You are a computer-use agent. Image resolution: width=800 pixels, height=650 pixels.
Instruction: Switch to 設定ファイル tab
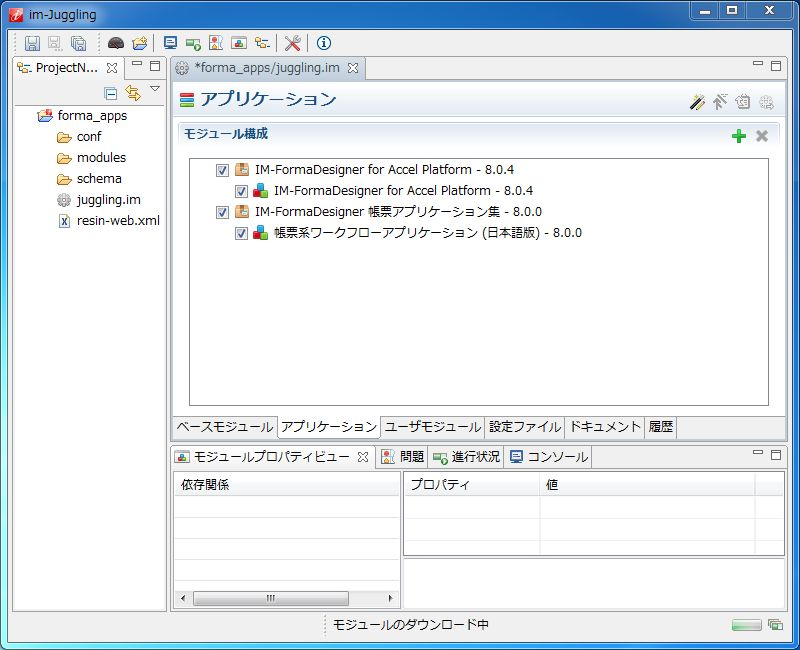[x=524, y=427]
